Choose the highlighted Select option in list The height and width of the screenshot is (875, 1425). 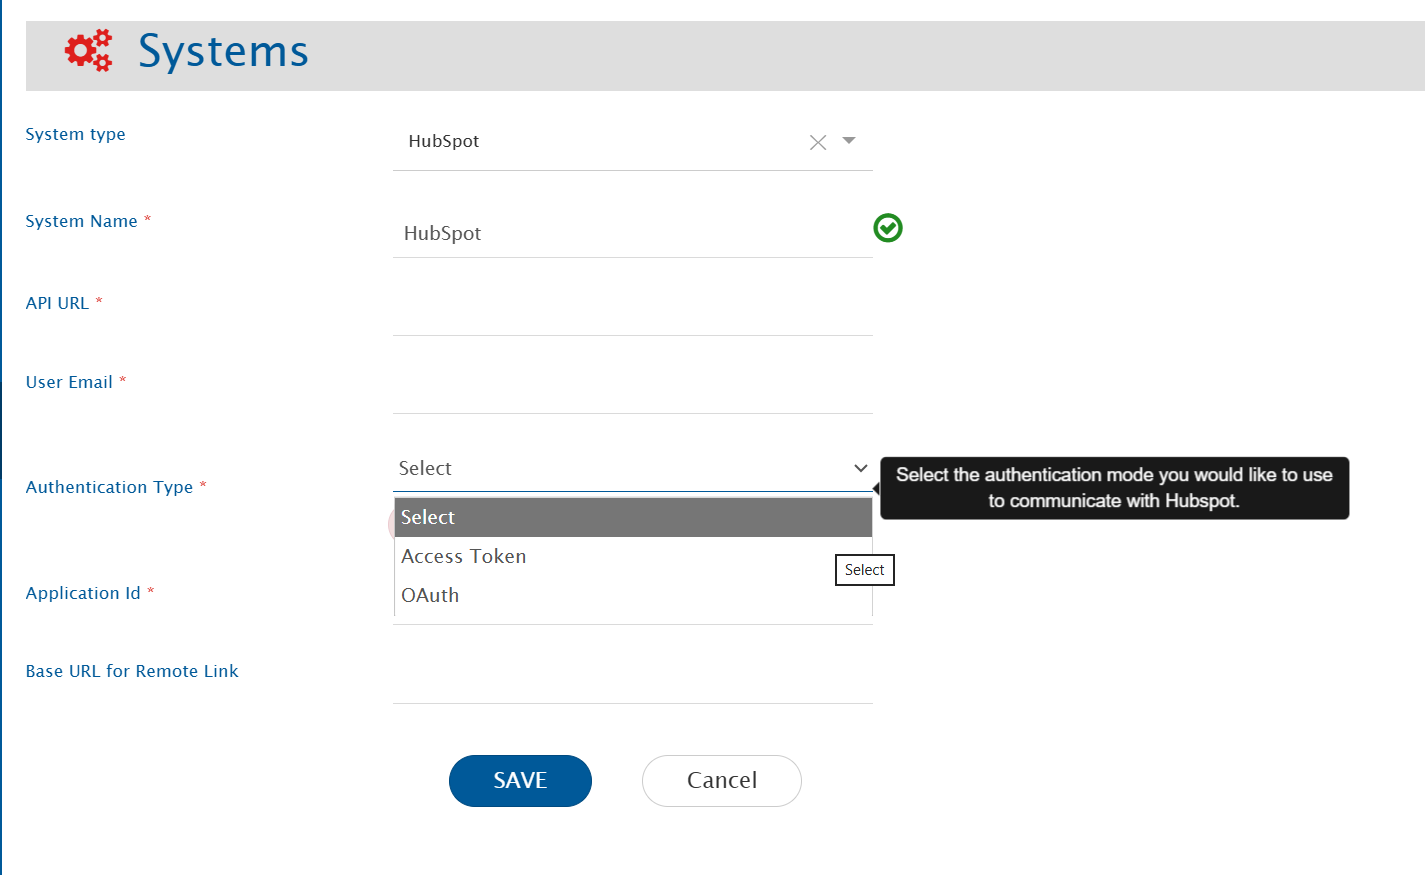[632, 517]
